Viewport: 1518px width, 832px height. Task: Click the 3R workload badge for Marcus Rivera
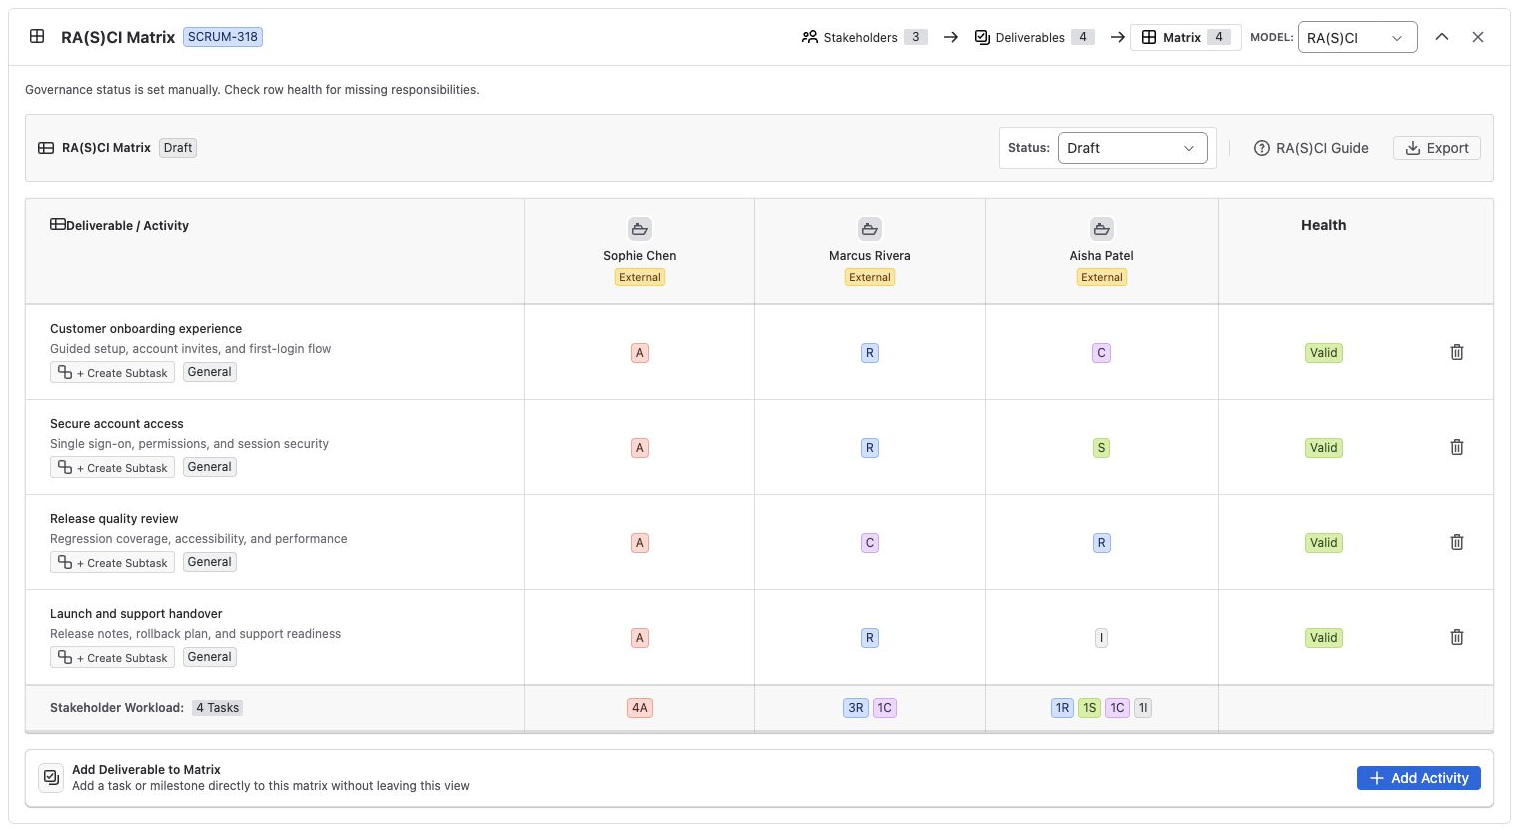[x=856, y=708]
